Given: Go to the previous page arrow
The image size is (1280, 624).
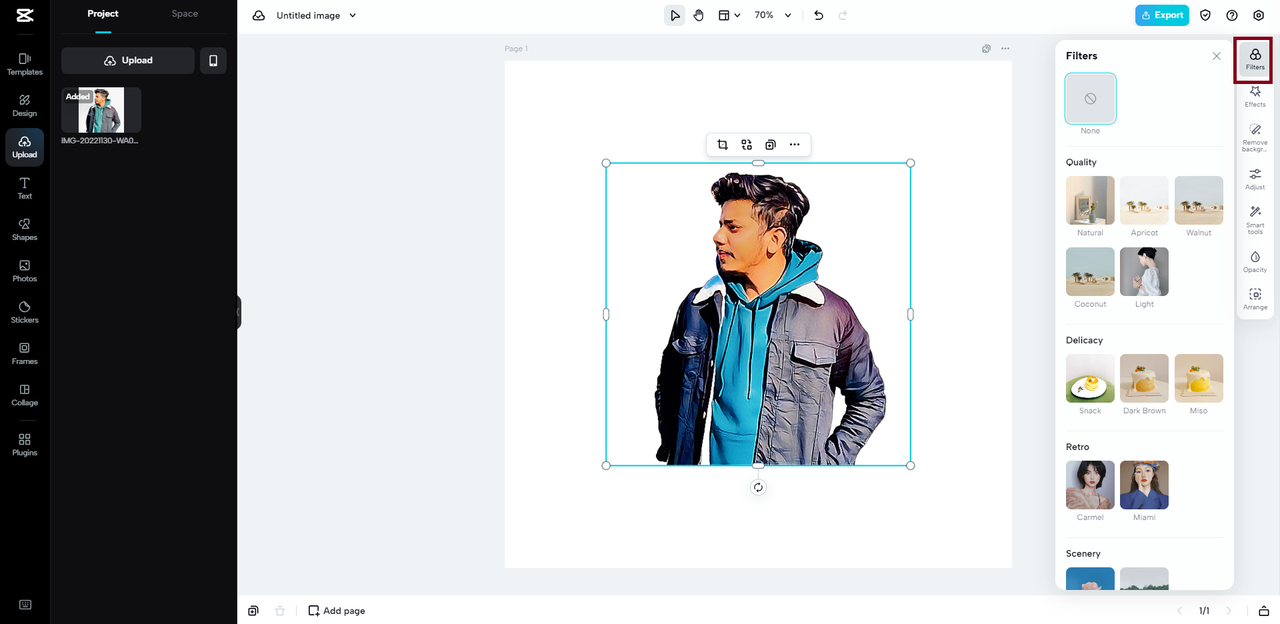Looking at the screenshot, I should (1179, 610).
